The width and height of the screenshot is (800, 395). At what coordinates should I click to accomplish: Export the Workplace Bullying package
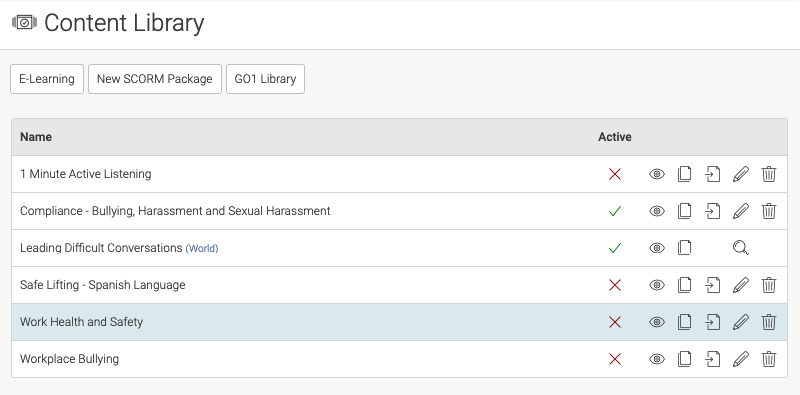click(x=713, y=359)
